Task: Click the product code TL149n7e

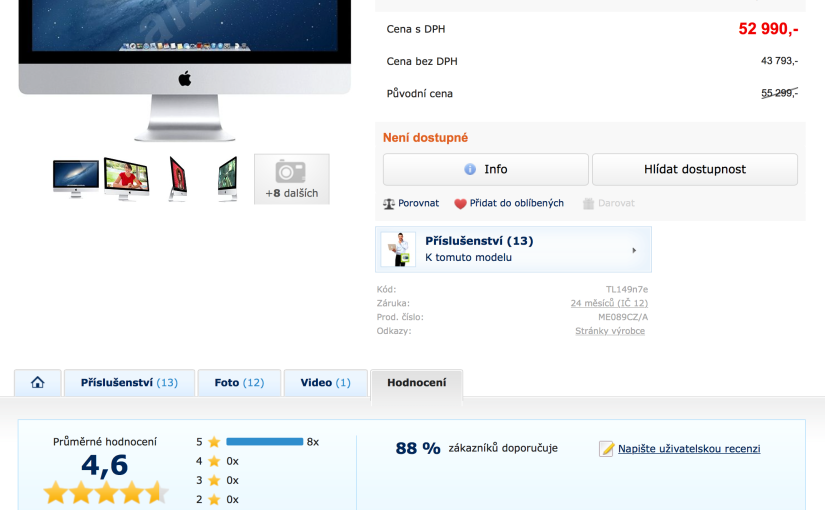Action: tap(627, 289)
